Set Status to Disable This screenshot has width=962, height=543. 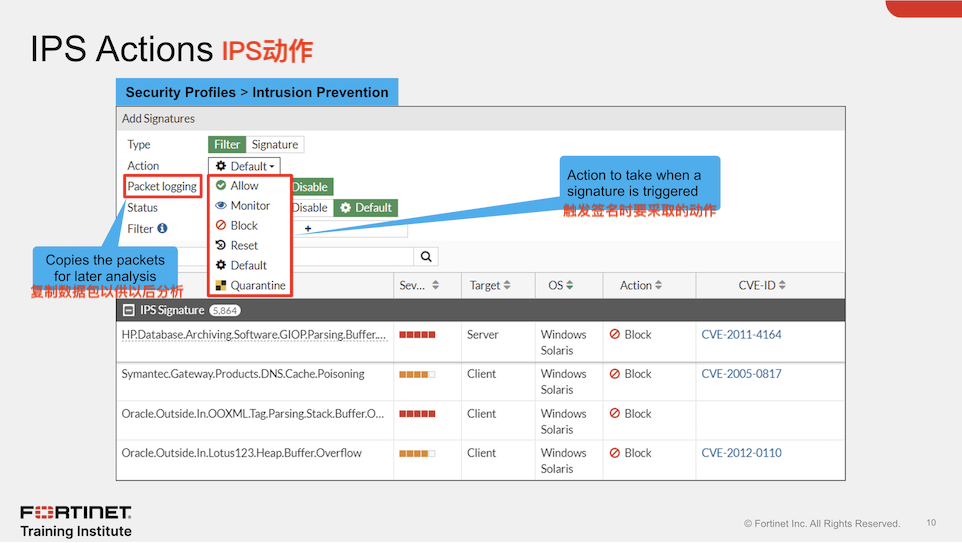click(311, 208)
